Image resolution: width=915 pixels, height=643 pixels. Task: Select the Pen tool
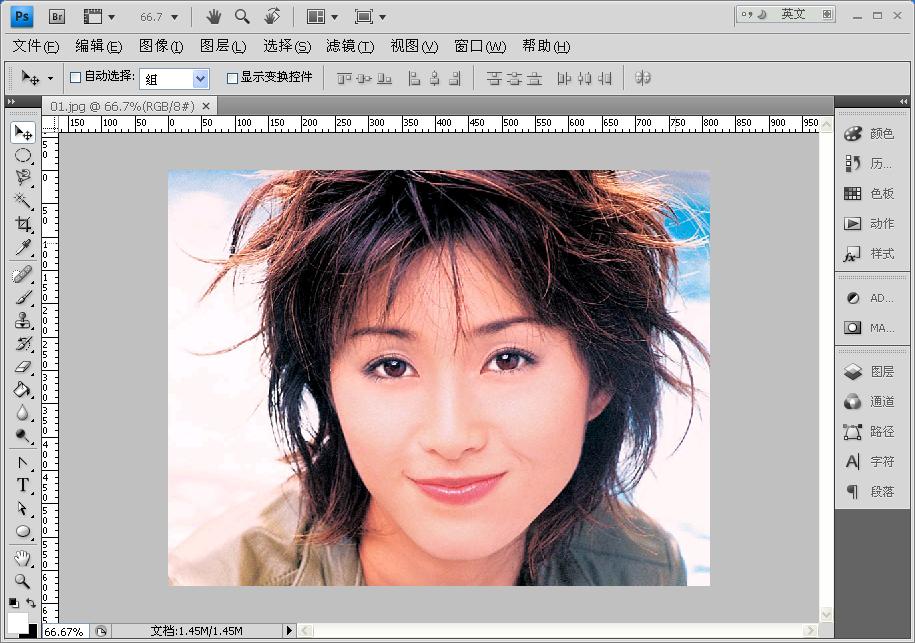23,463
